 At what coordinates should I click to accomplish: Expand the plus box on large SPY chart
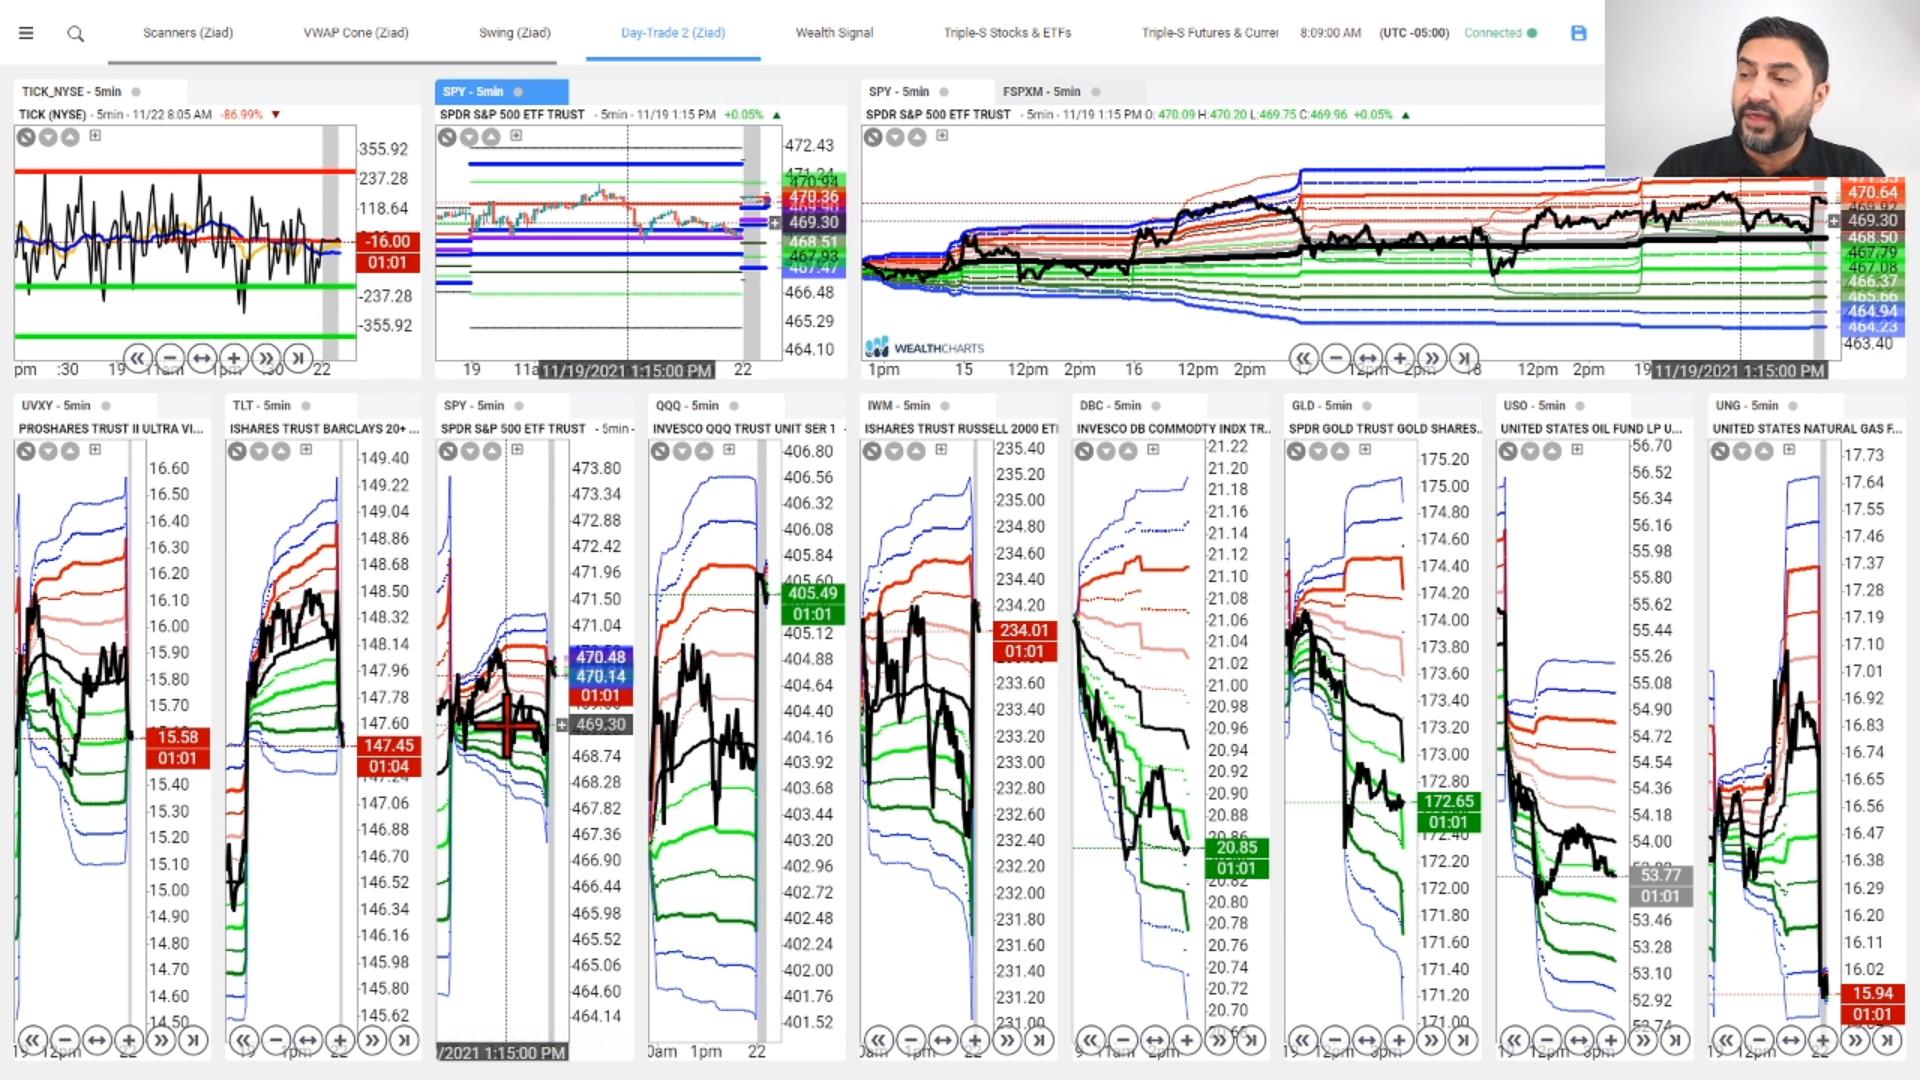point(942,136)
